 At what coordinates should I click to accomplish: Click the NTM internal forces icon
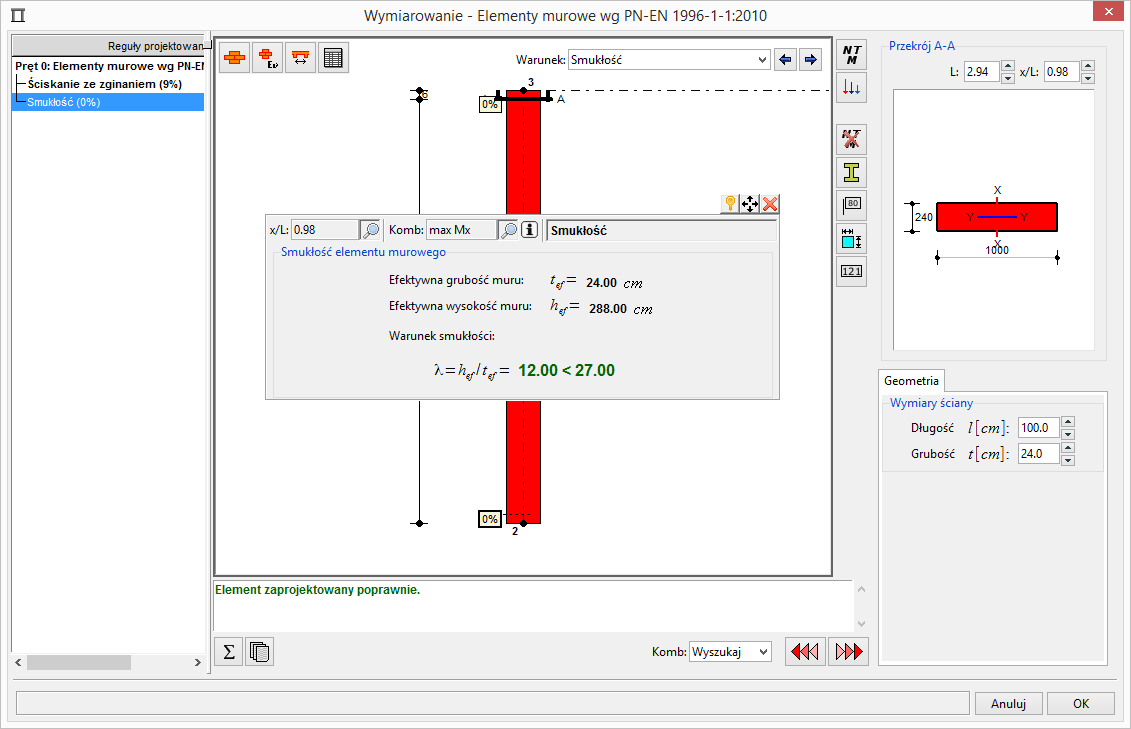(x=851, y=55)
